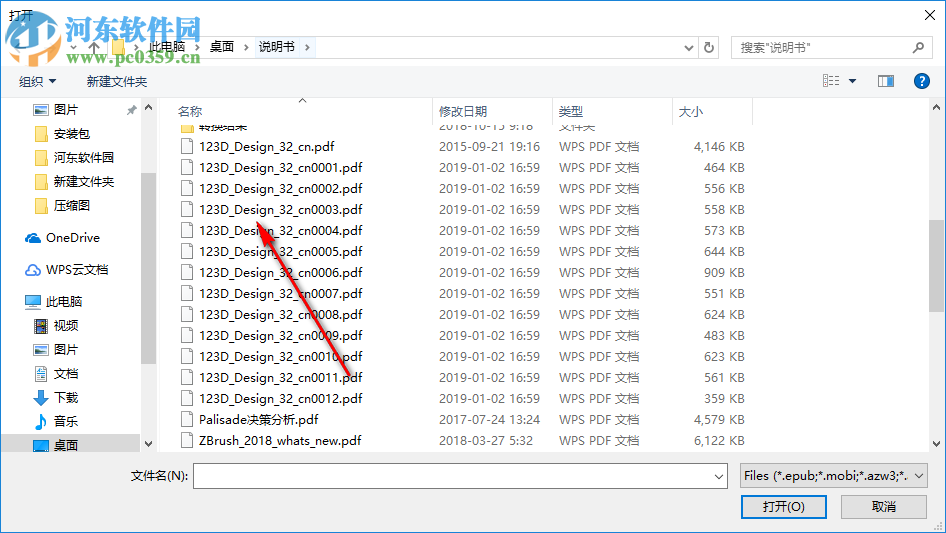
Task: Click the 2017-07-24 13:24 date cell
Action: (x=489, y=420)
